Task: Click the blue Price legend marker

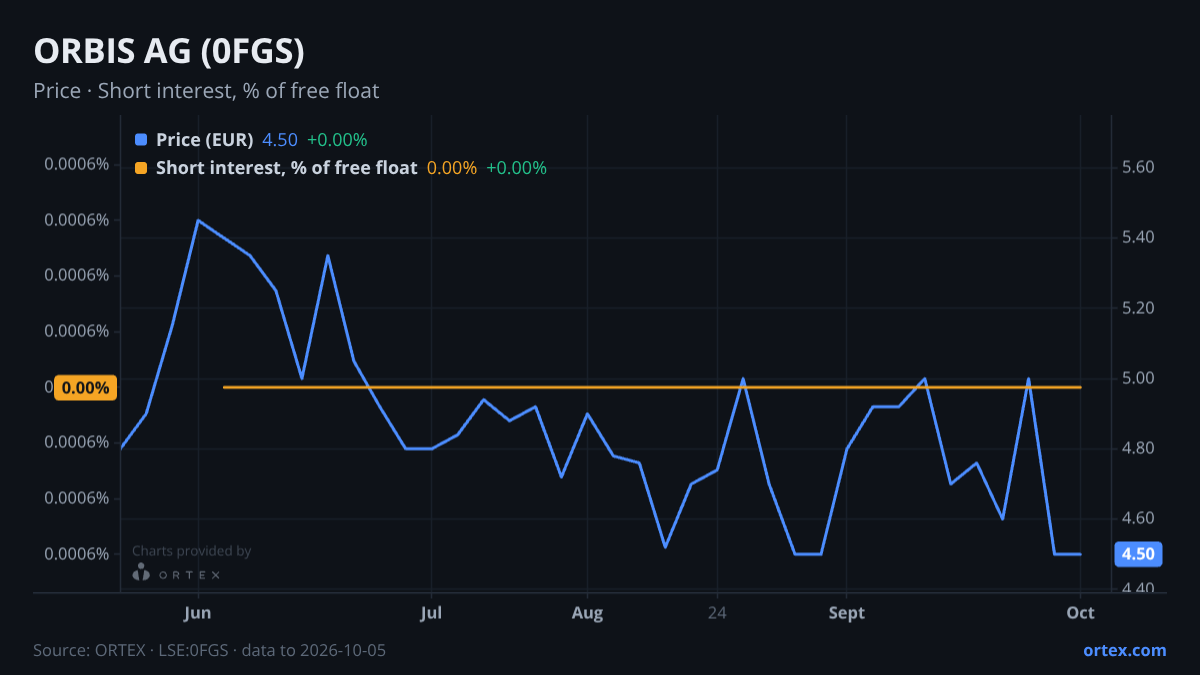Action: 141,140
